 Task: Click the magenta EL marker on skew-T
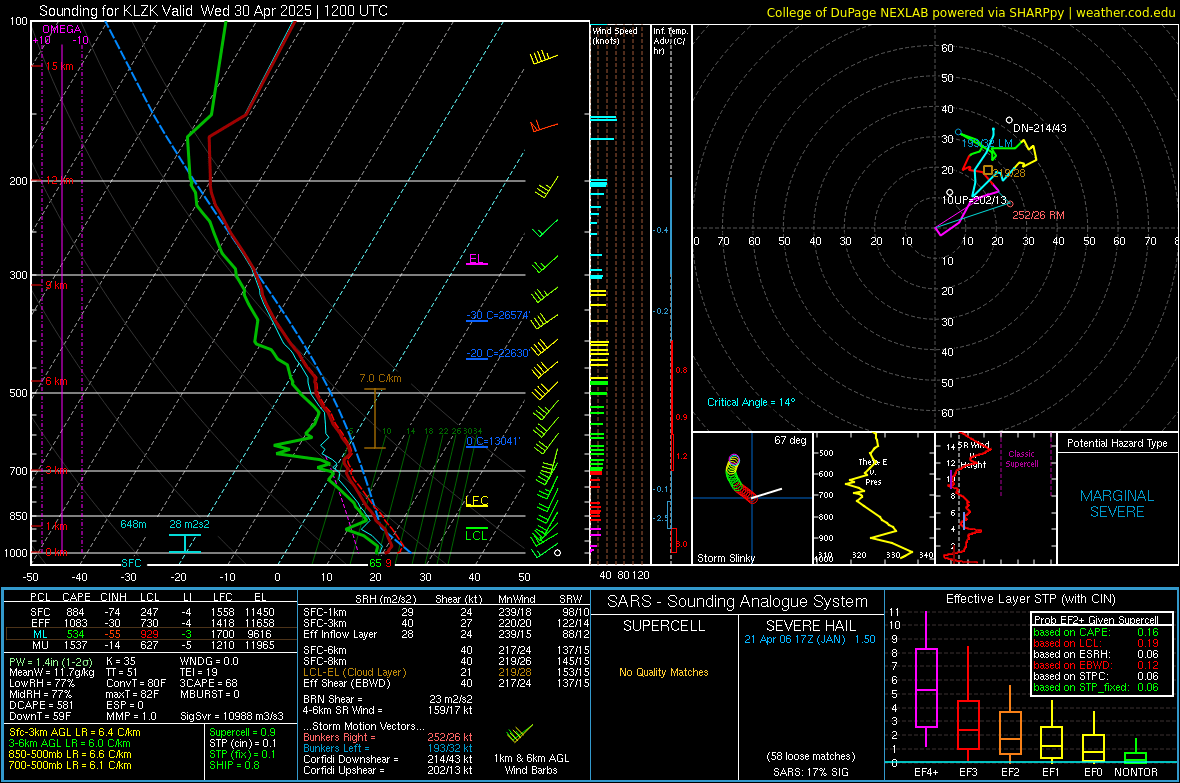(x=476, y=259)
